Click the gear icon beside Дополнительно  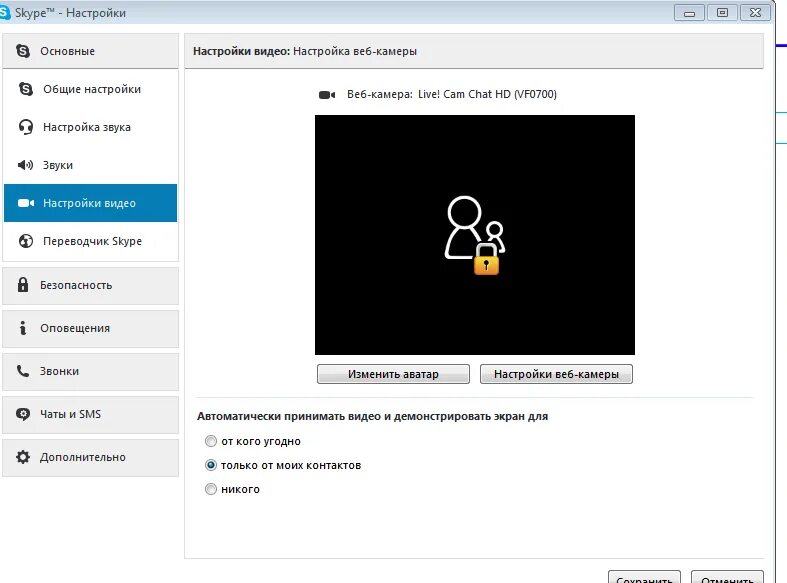tap(23, 457)
